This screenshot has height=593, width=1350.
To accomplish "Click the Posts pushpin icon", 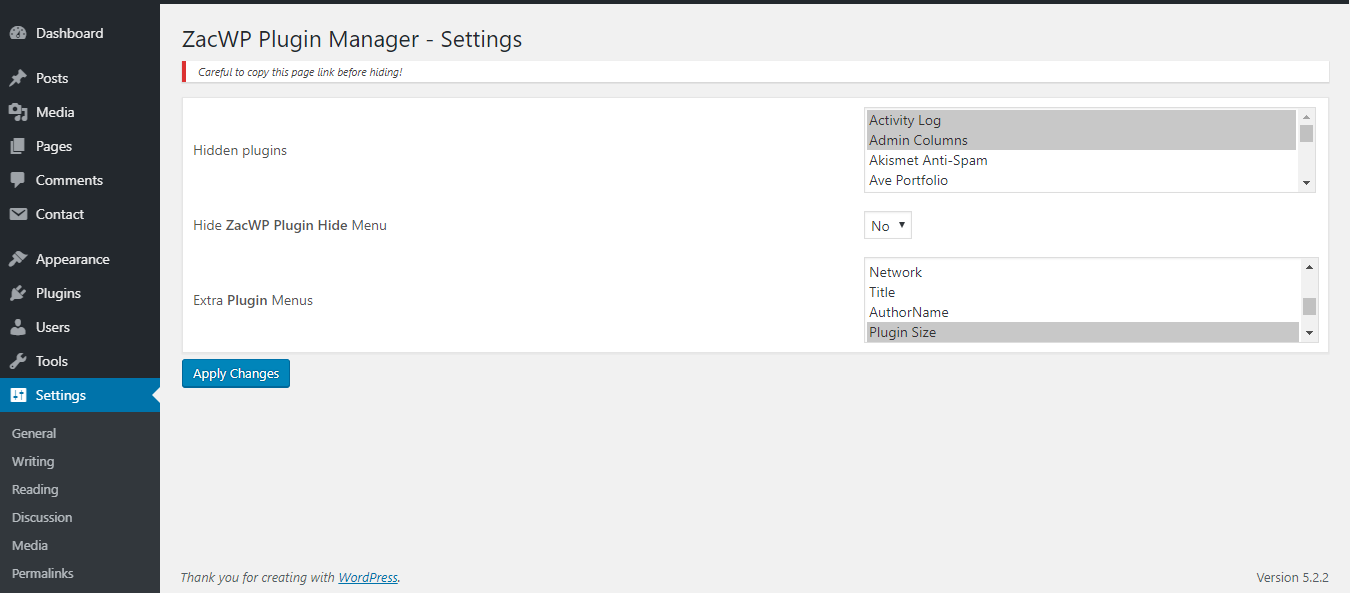I will click(x=18, y=78).
